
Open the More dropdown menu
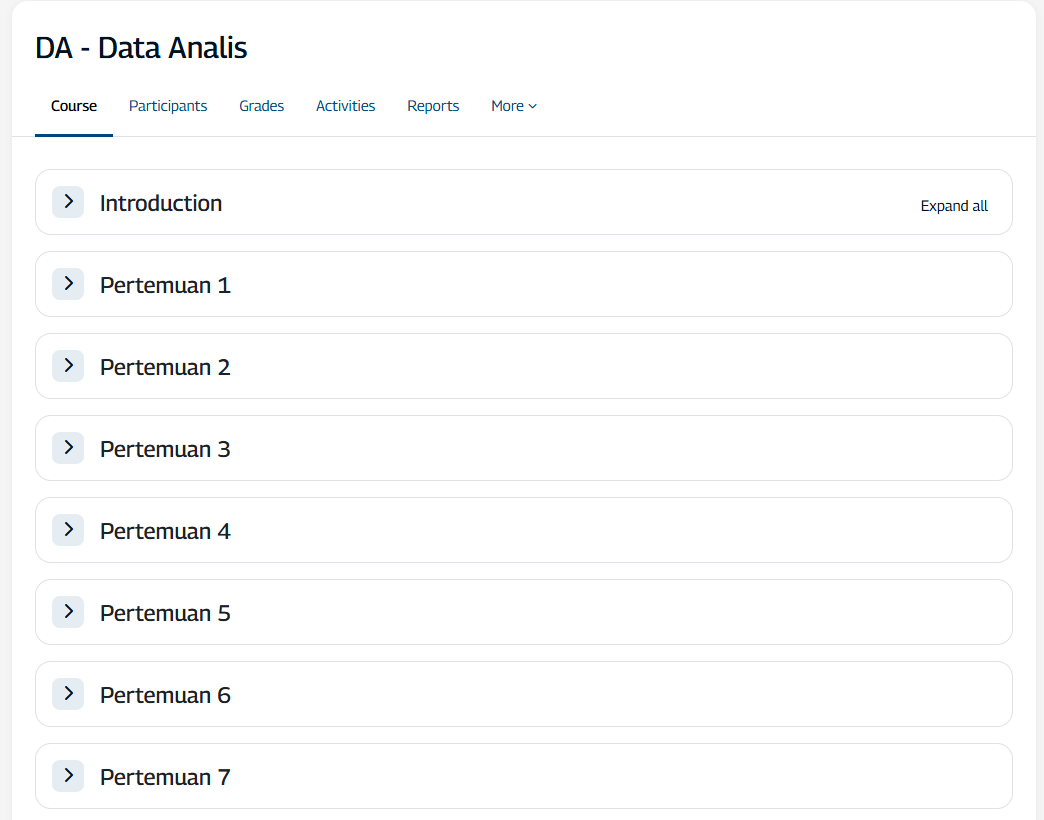pos(514,106)
